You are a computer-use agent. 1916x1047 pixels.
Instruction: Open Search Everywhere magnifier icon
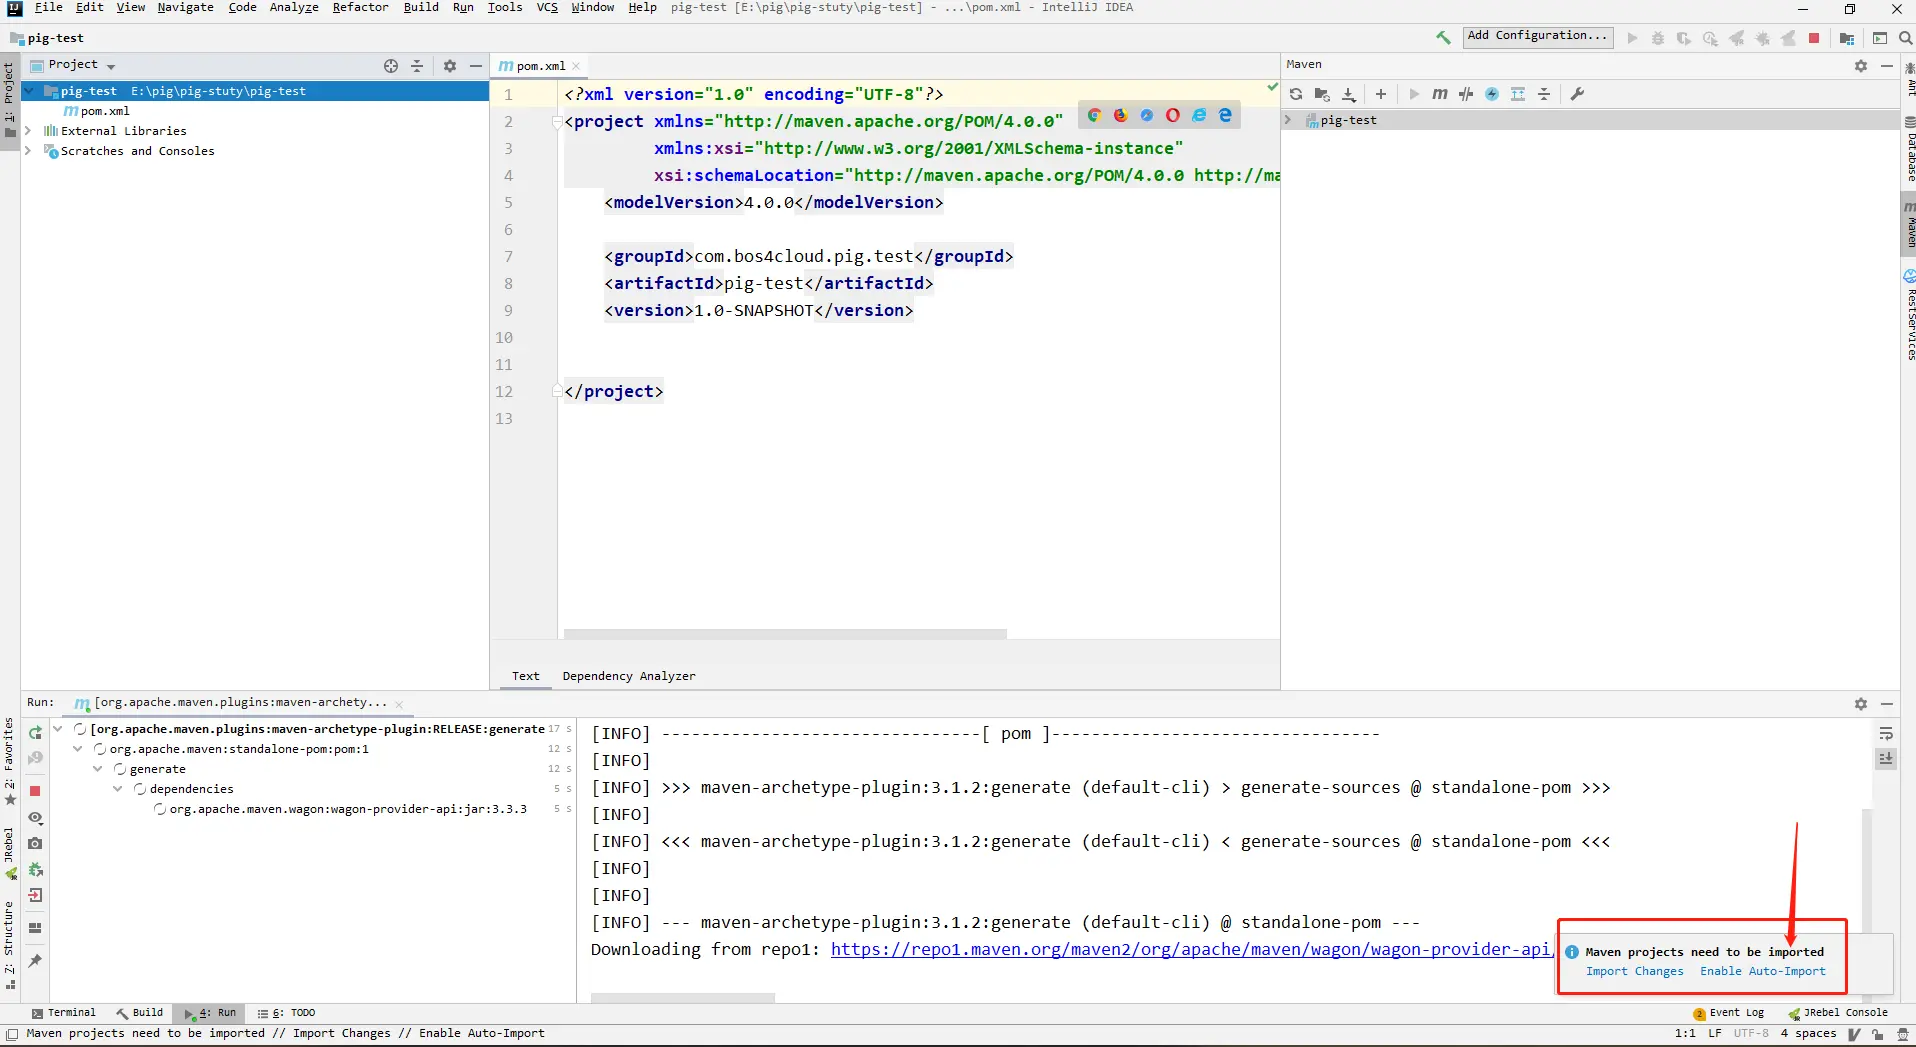point(1906,38)
